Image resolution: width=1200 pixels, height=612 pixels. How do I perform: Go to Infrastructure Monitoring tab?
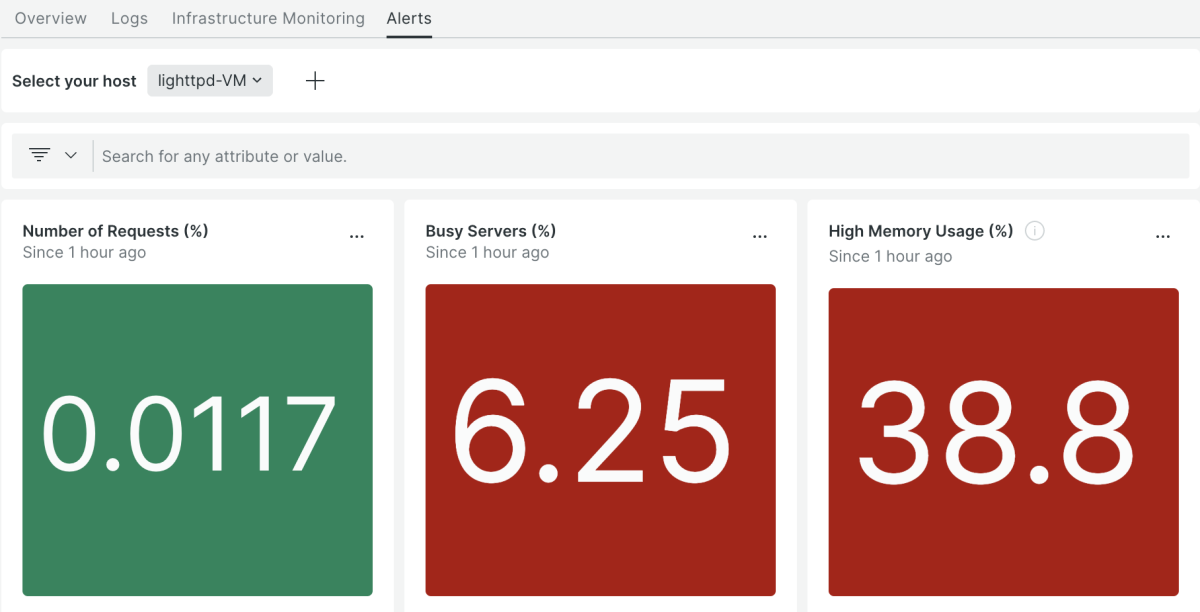point(268,18)
